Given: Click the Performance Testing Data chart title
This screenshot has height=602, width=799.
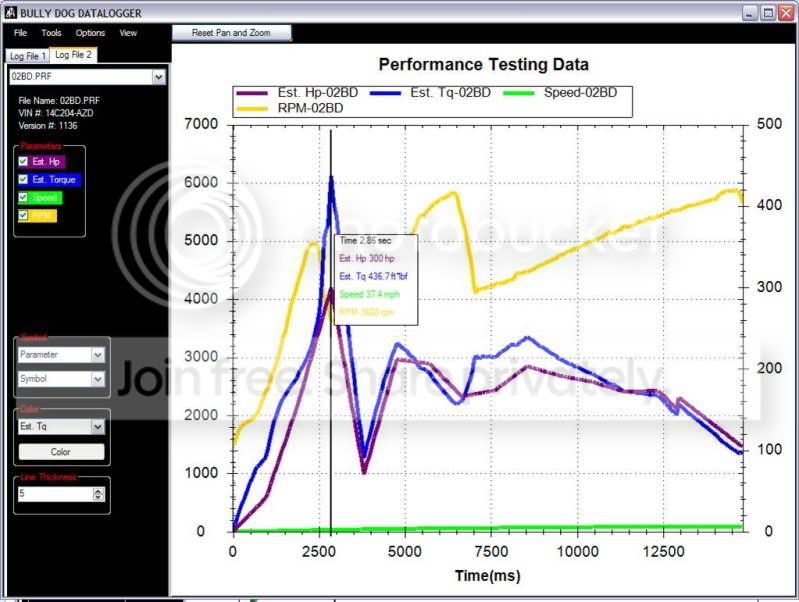Looking at the screenshot, I should (484, 65).
